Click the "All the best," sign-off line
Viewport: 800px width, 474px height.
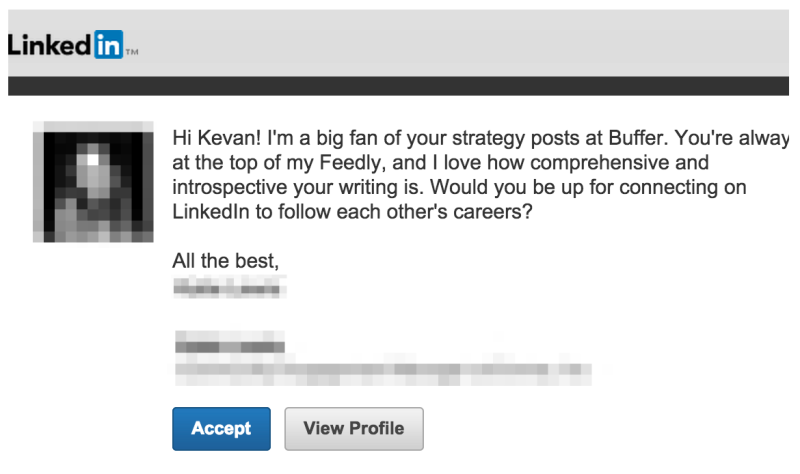226,261
